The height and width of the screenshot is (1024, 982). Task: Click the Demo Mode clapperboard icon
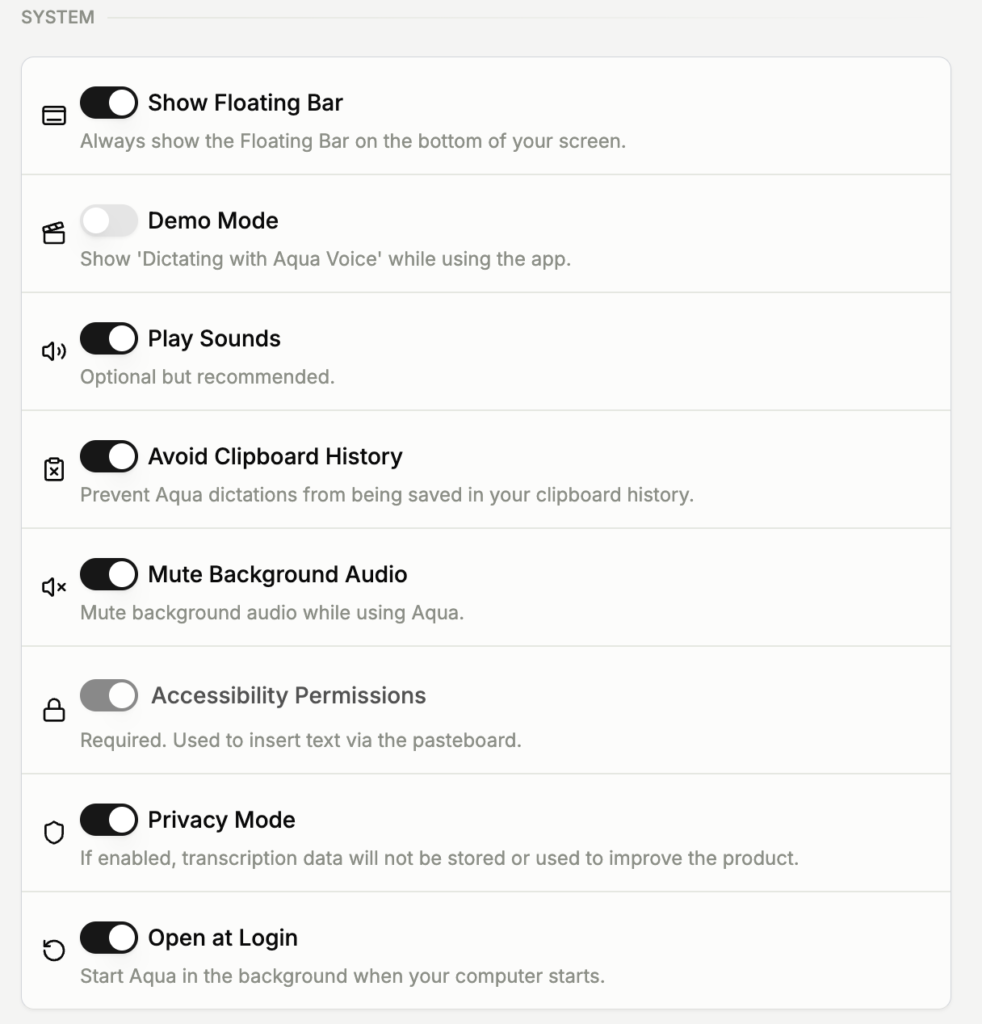tap(54, 234)
